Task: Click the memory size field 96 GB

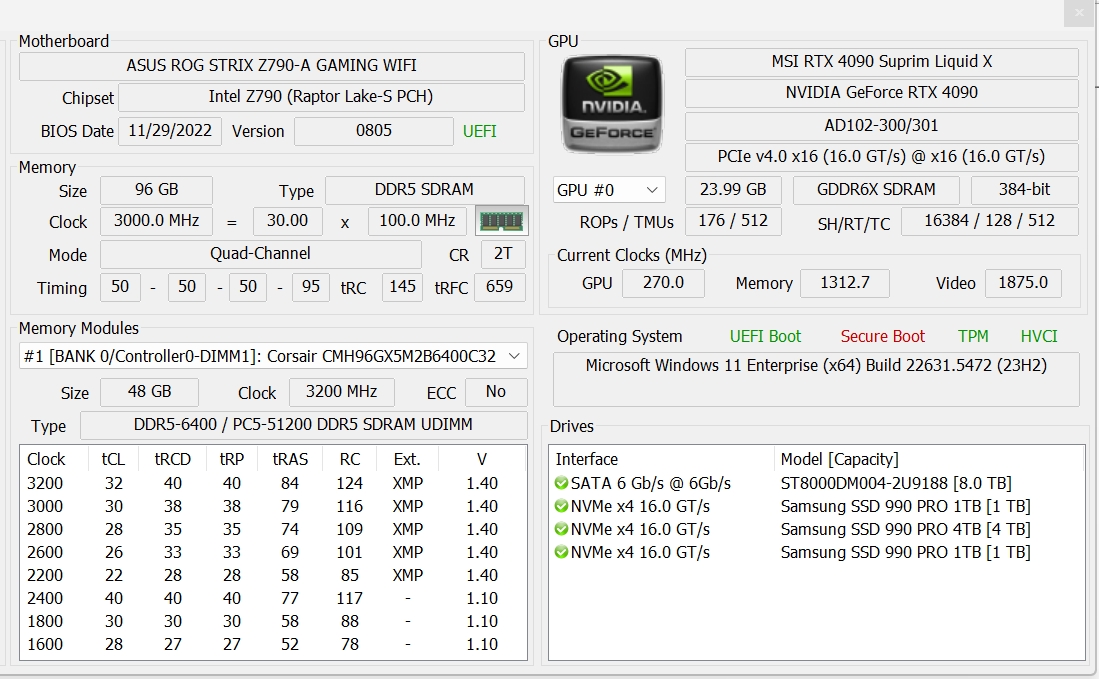Action: pos(156,190)
